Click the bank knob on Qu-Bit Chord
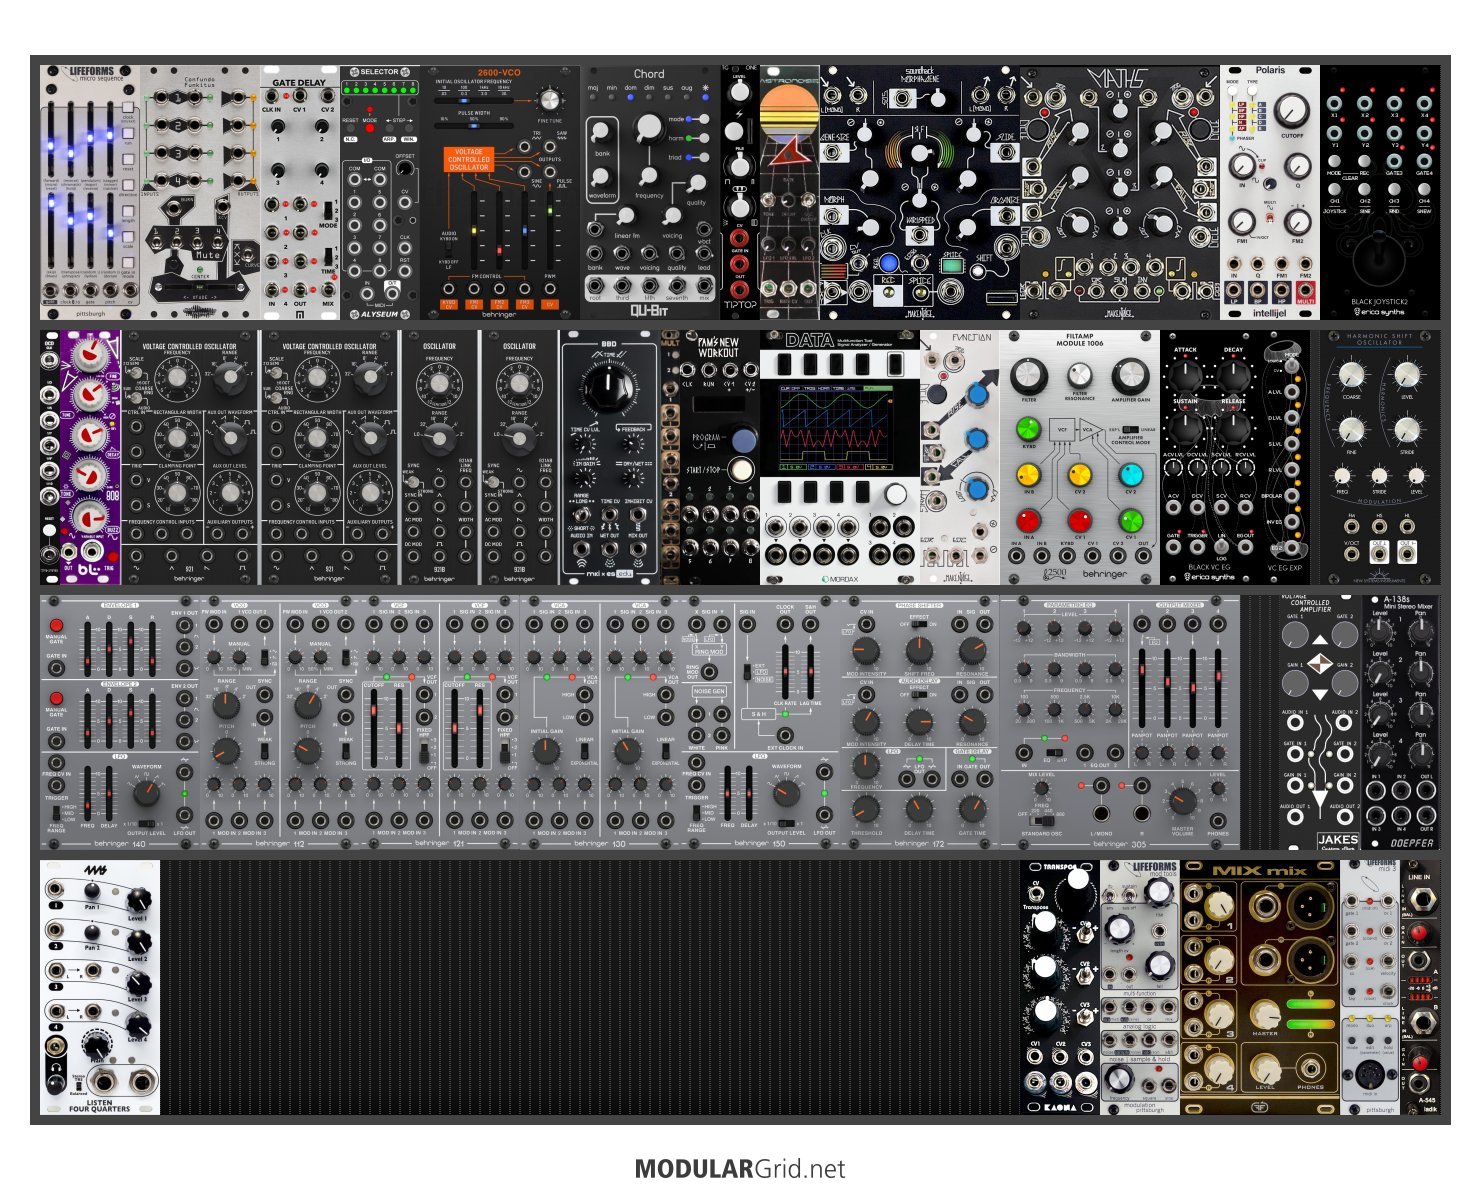This screenshot has width=1481, height=1190. 601,133
